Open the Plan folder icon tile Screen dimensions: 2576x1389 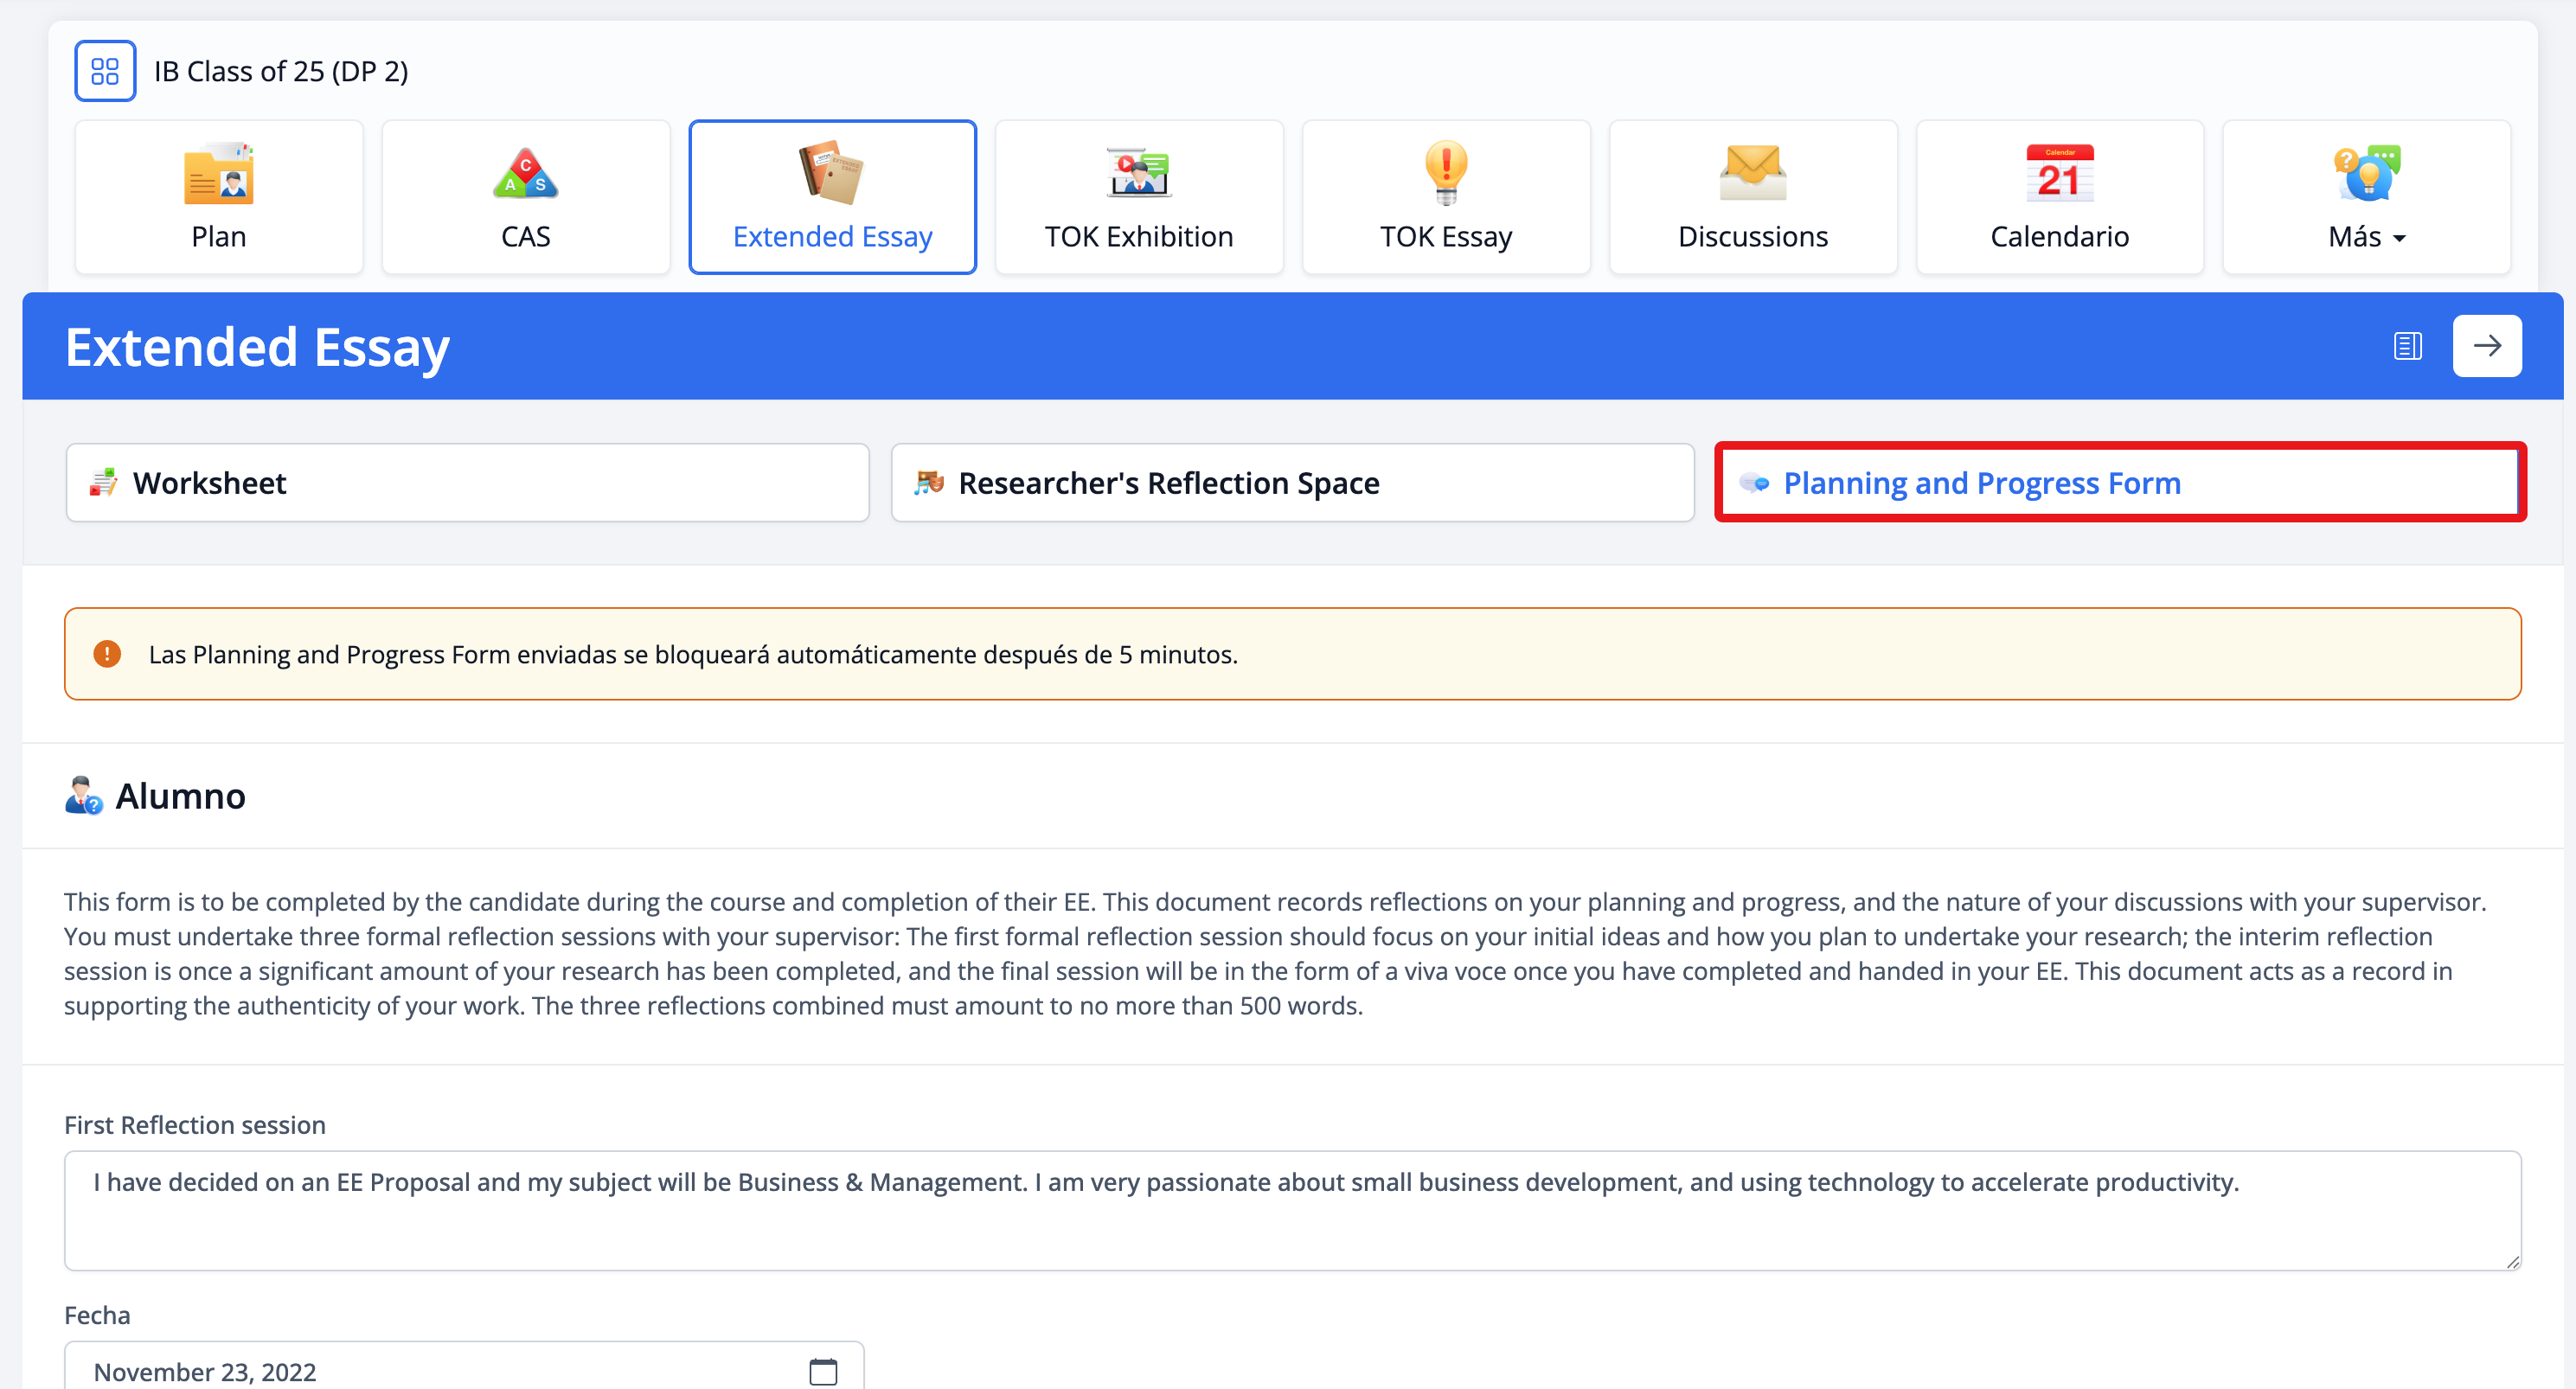pos(219,175)
